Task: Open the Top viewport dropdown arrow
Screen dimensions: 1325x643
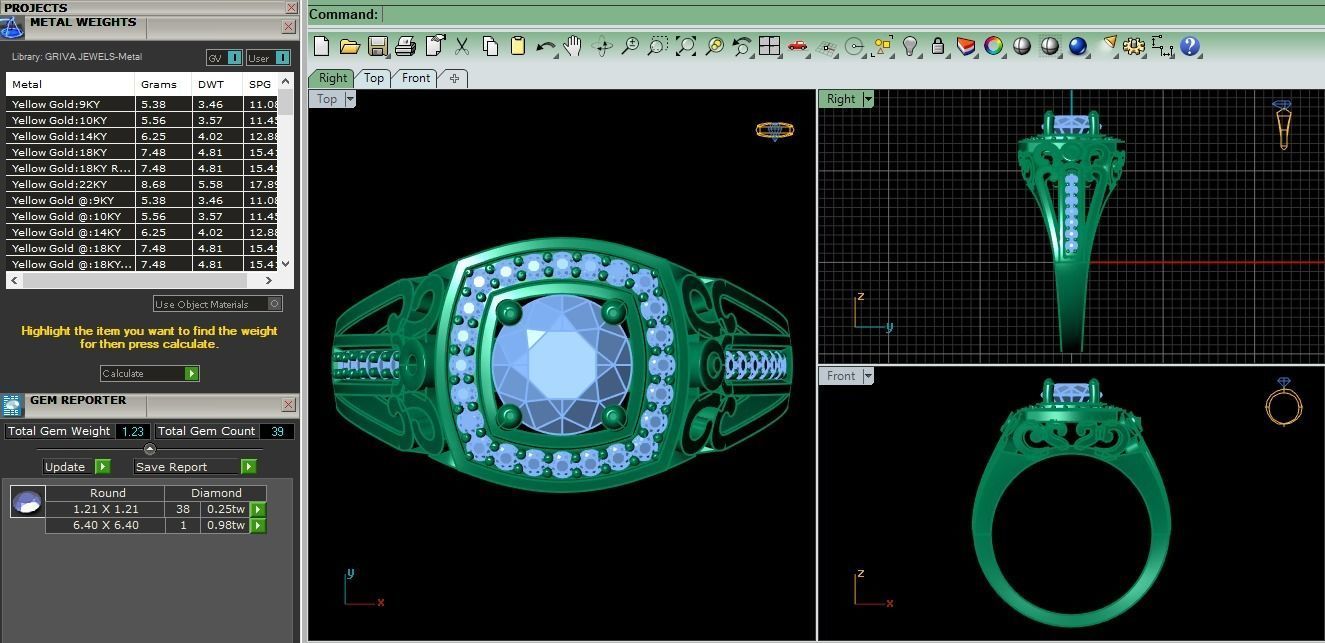Action: [350, 99]
